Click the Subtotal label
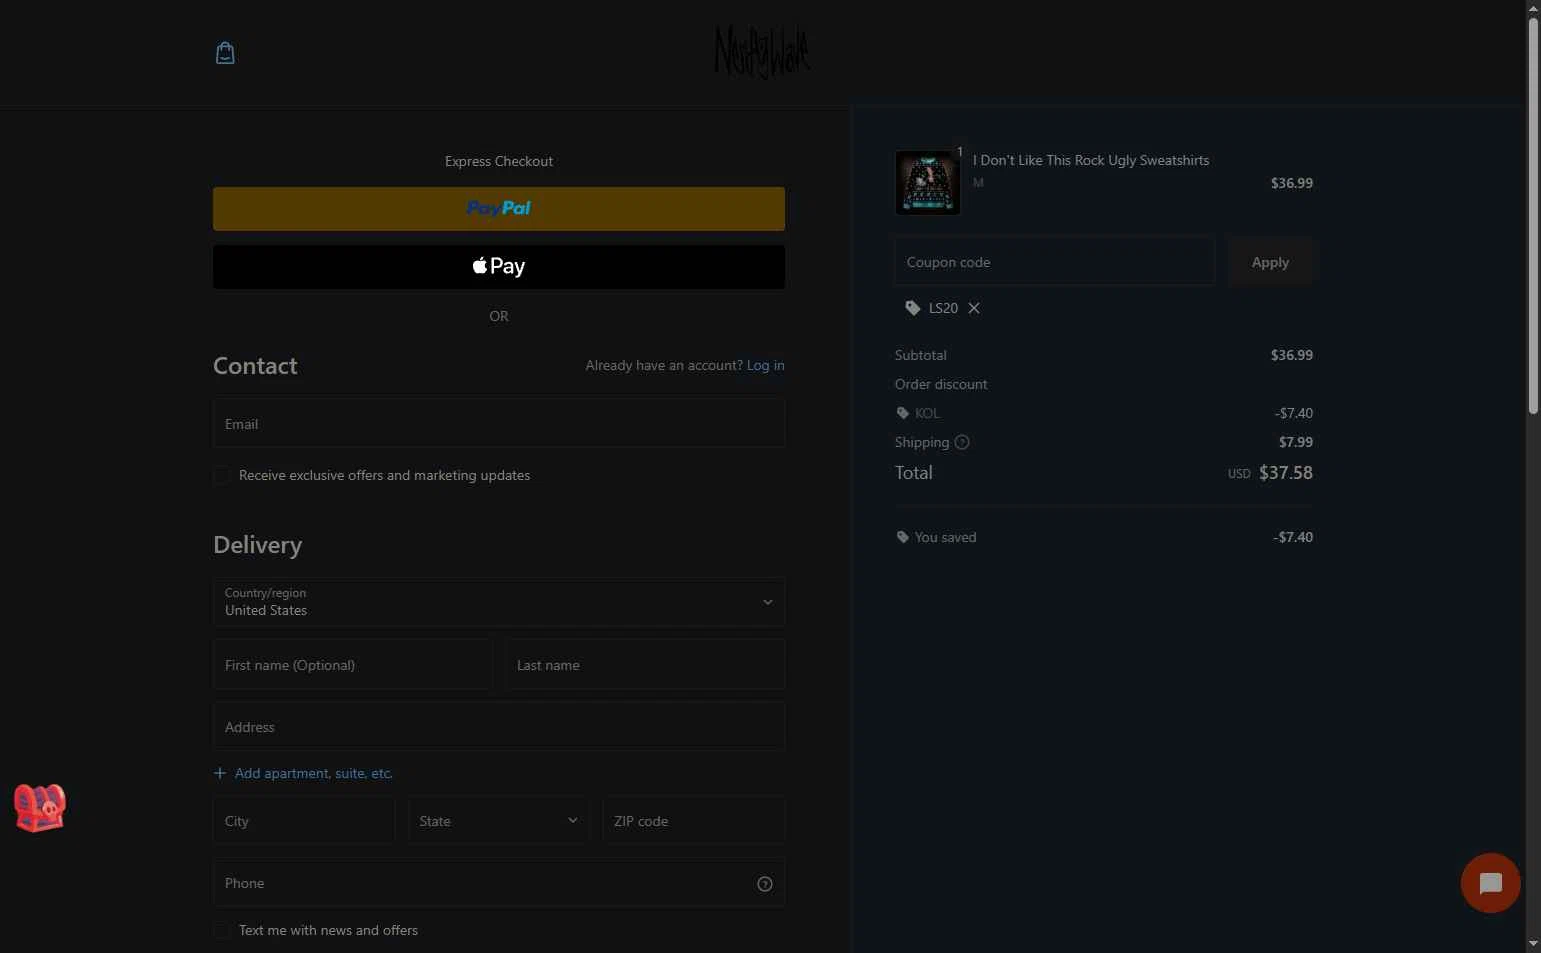The width and height of the screenshot is (1541, 953). click(x=921, y=355)
